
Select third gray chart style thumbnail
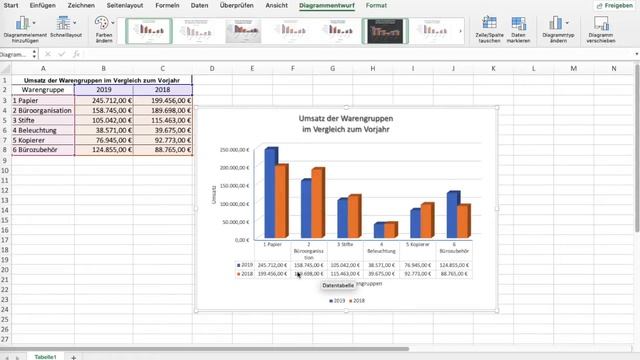(x=243, y=31)
